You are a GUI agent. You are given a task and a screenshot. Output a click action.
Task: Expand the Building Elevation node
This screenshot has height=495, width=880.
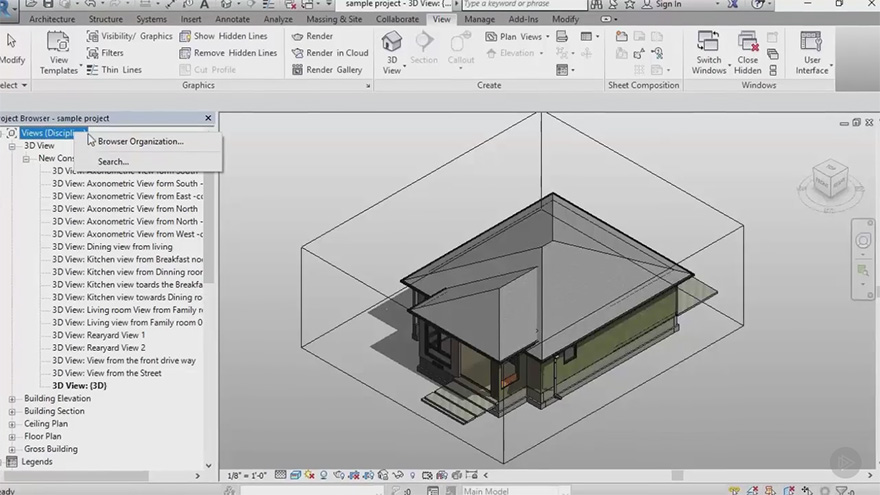coord(12,399)
